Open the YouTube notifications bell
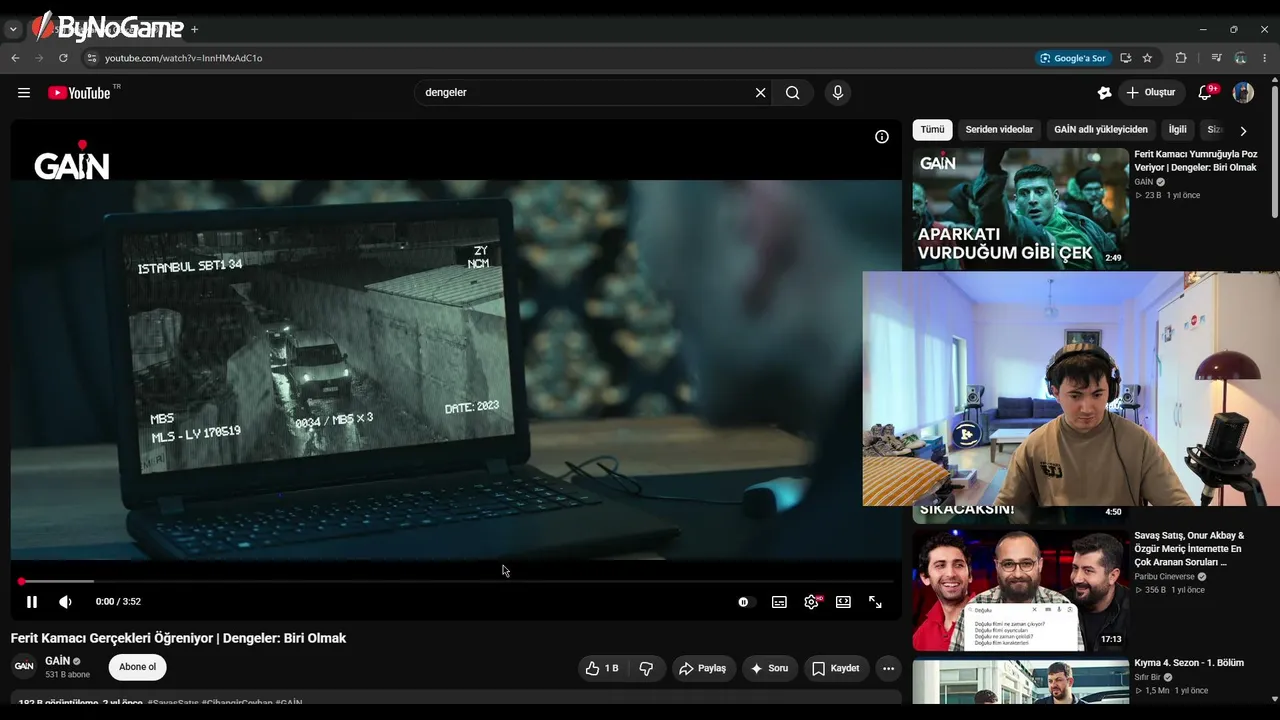1280x720 pixels. coord(1206,93)
